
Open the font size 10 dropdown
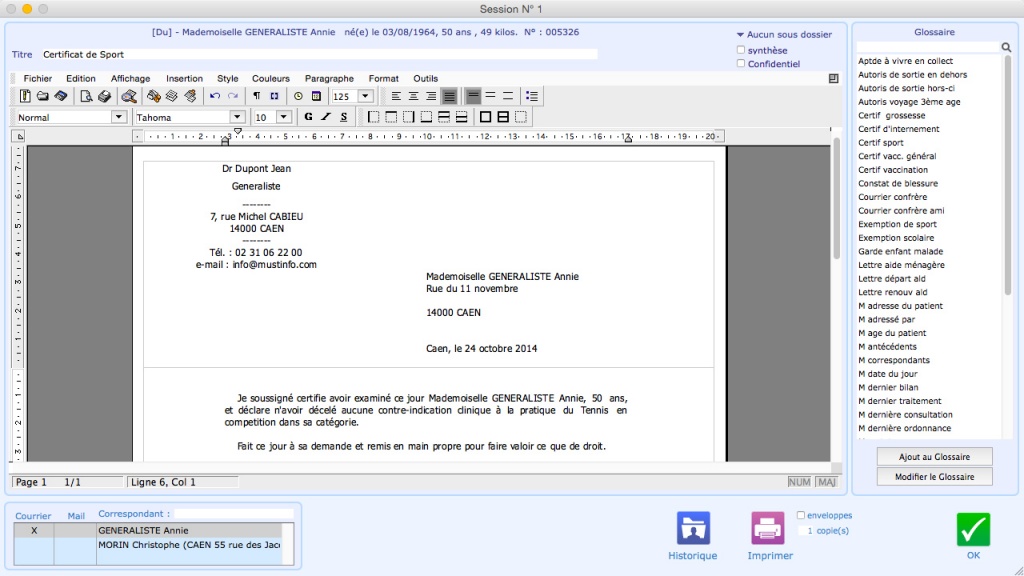[283, 117]
